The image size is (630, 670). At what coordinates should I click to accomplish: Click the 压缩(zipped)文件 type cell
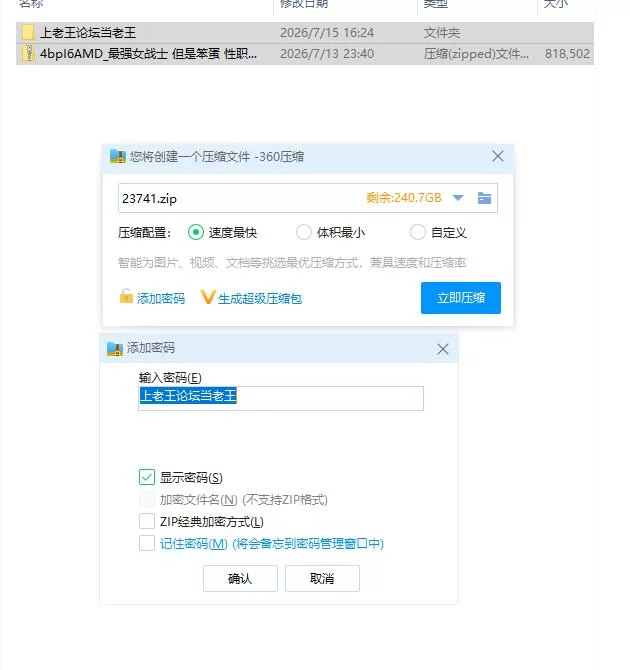[476, 53]
